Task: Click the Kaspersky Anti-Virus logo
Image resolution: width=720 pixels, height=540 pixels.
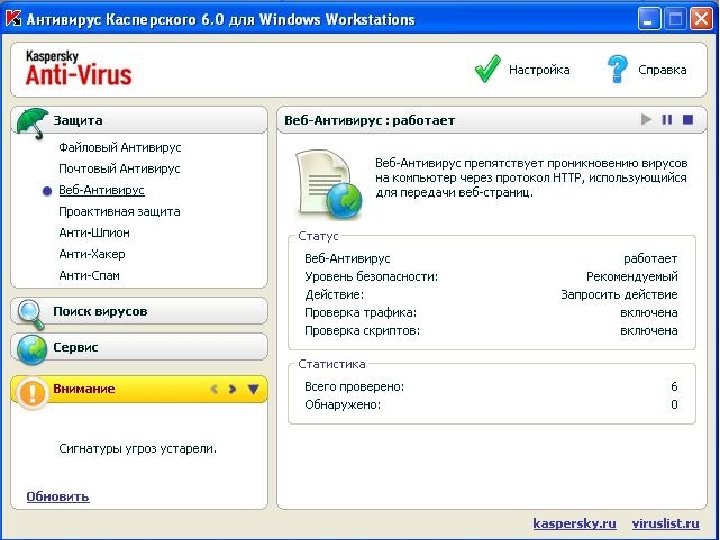Action: [79, 69]
